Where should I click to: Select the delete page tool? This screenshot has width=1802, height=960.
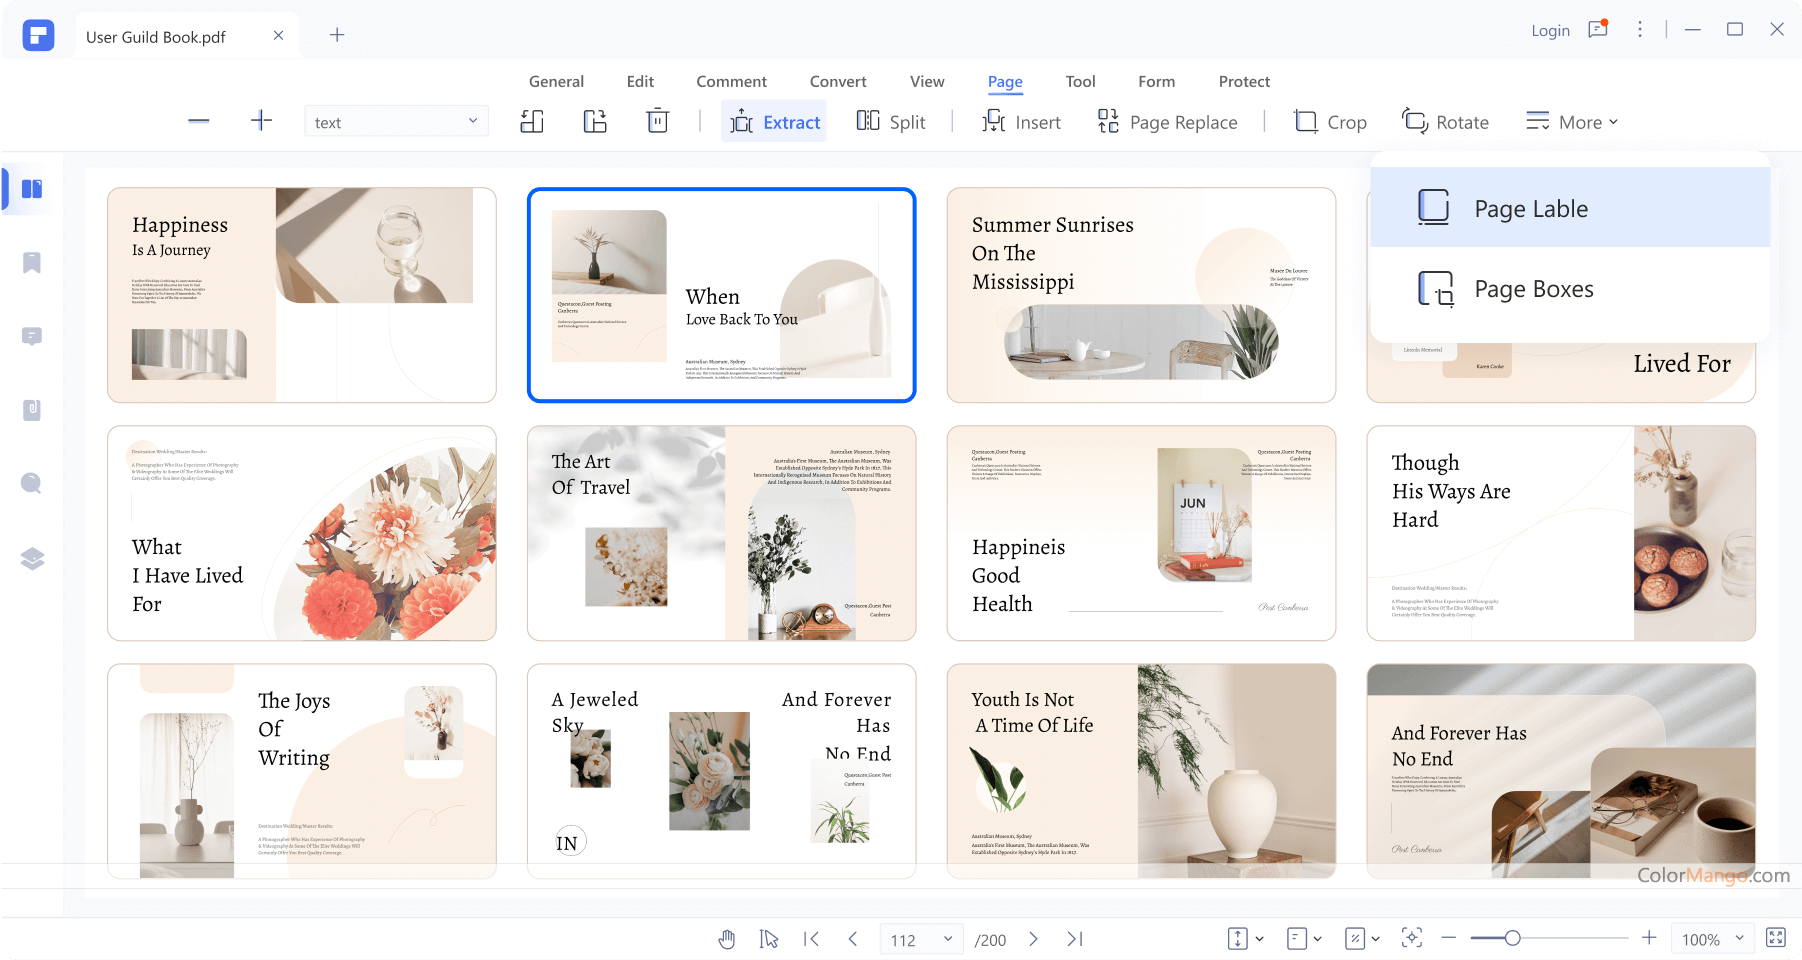click(657, 121)
